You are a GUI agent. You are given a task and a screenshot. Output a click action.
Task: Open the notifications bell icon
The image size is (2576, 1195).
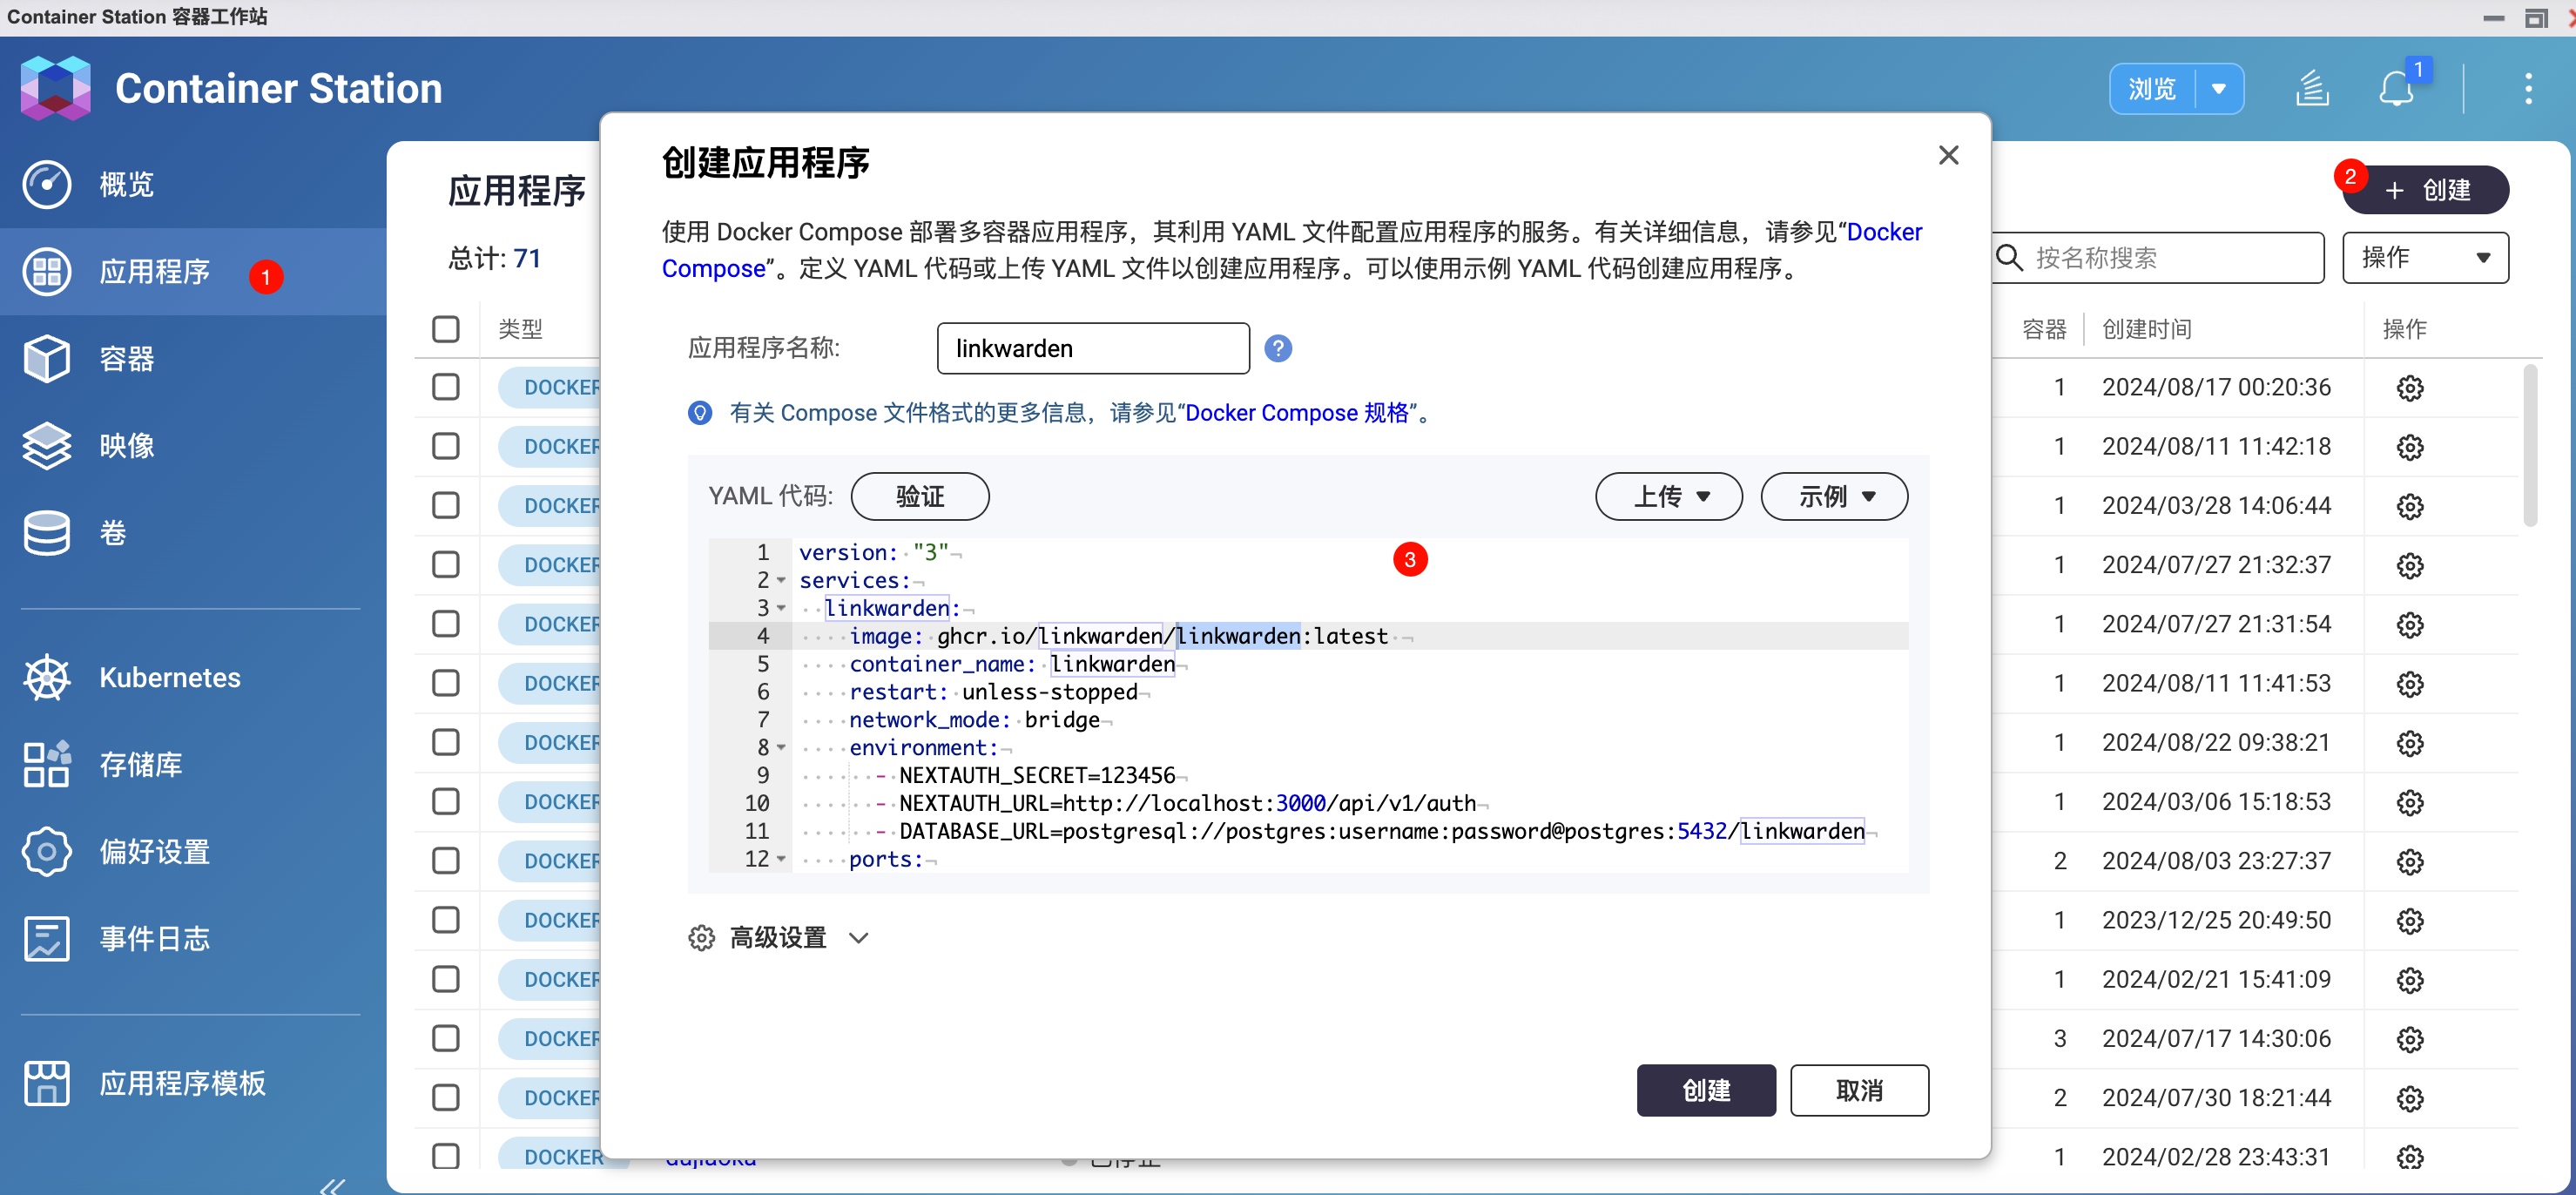tap(2395, 89)
